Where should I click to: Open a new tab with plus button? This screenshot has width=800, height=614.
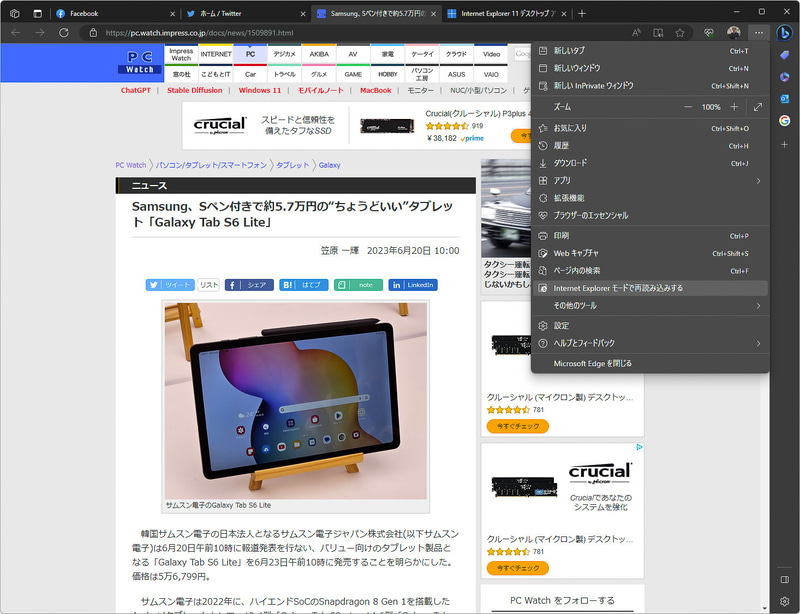582,13
